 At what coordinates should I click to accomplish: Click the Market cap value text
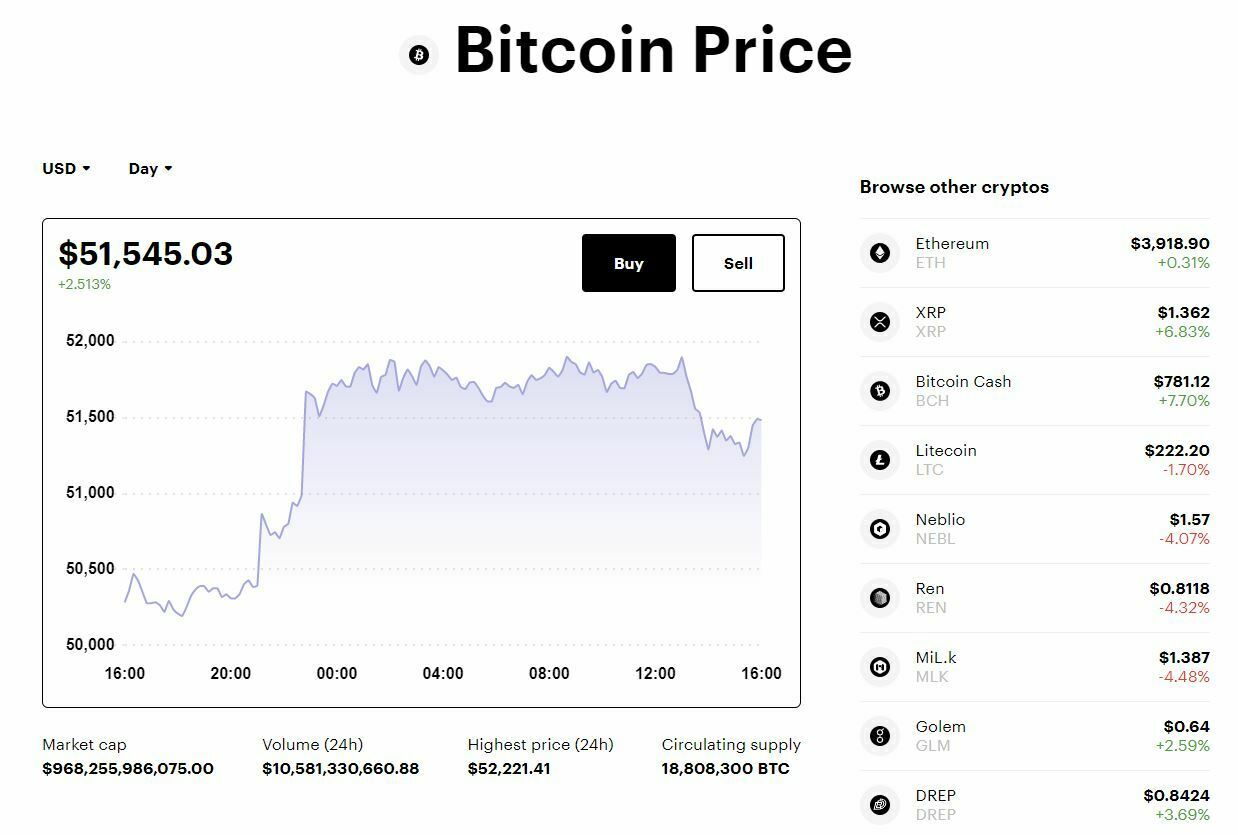pyautogui.click(x=130, y=768)
